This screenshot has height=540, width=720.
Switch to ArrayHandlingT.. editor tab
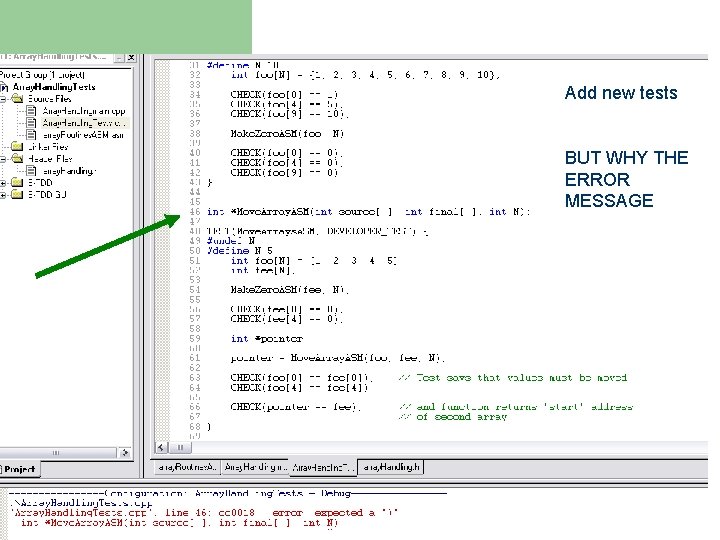[323, 468]
